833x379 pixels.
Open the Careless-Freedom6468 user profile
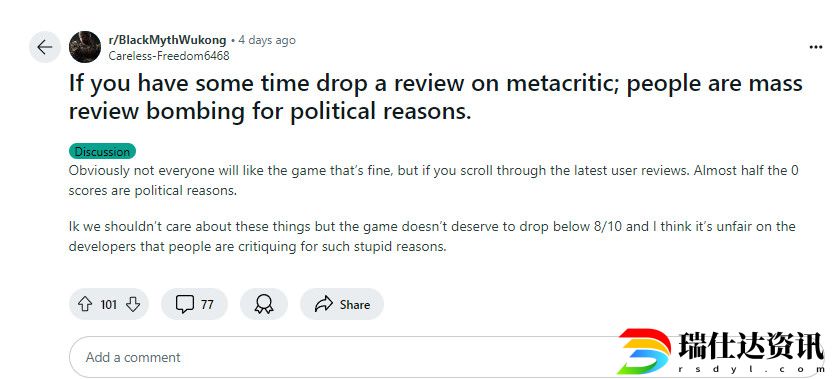(169, 55)
